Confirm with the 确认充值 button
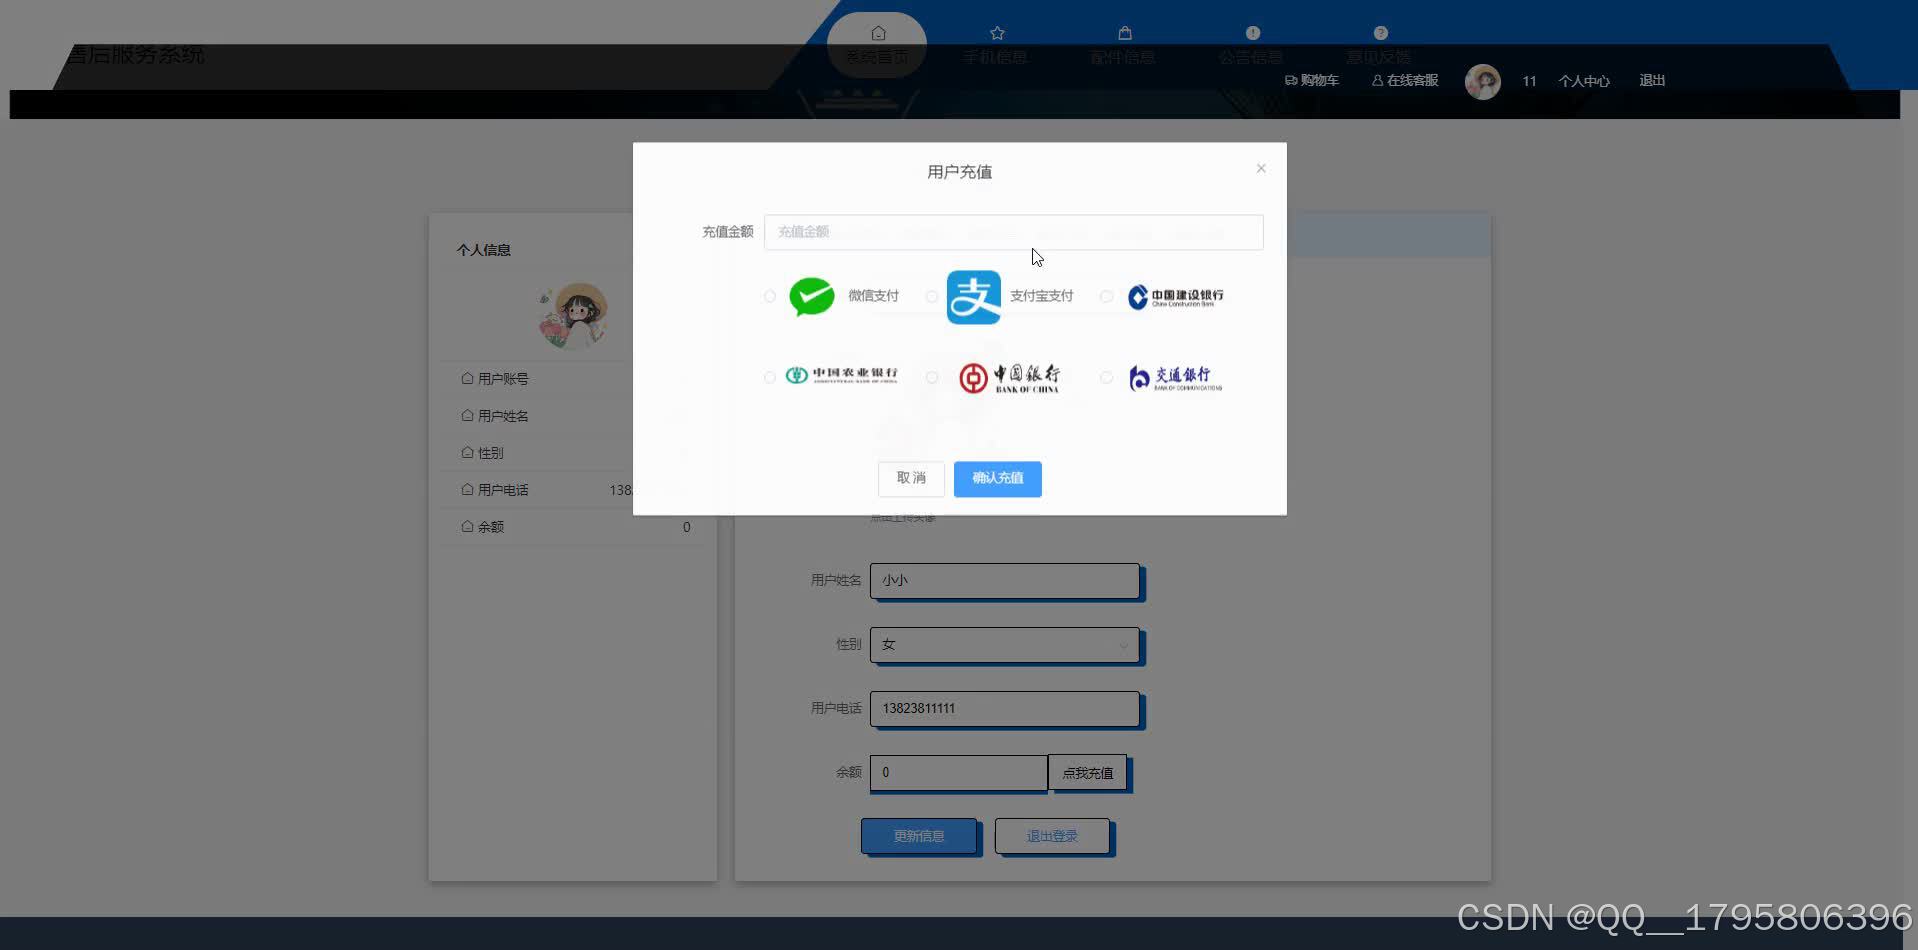 998,479
